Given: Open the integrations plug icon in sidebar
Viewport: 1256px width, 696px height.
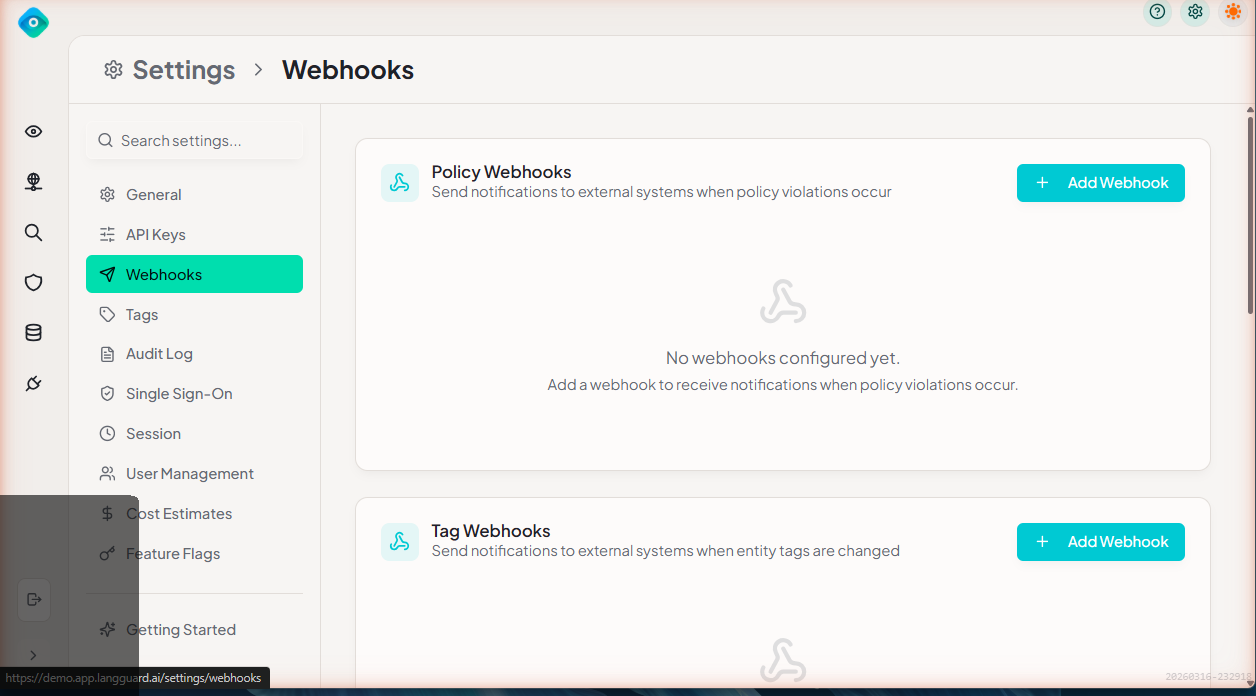Looking at the screenshot, I should (33, 383).
